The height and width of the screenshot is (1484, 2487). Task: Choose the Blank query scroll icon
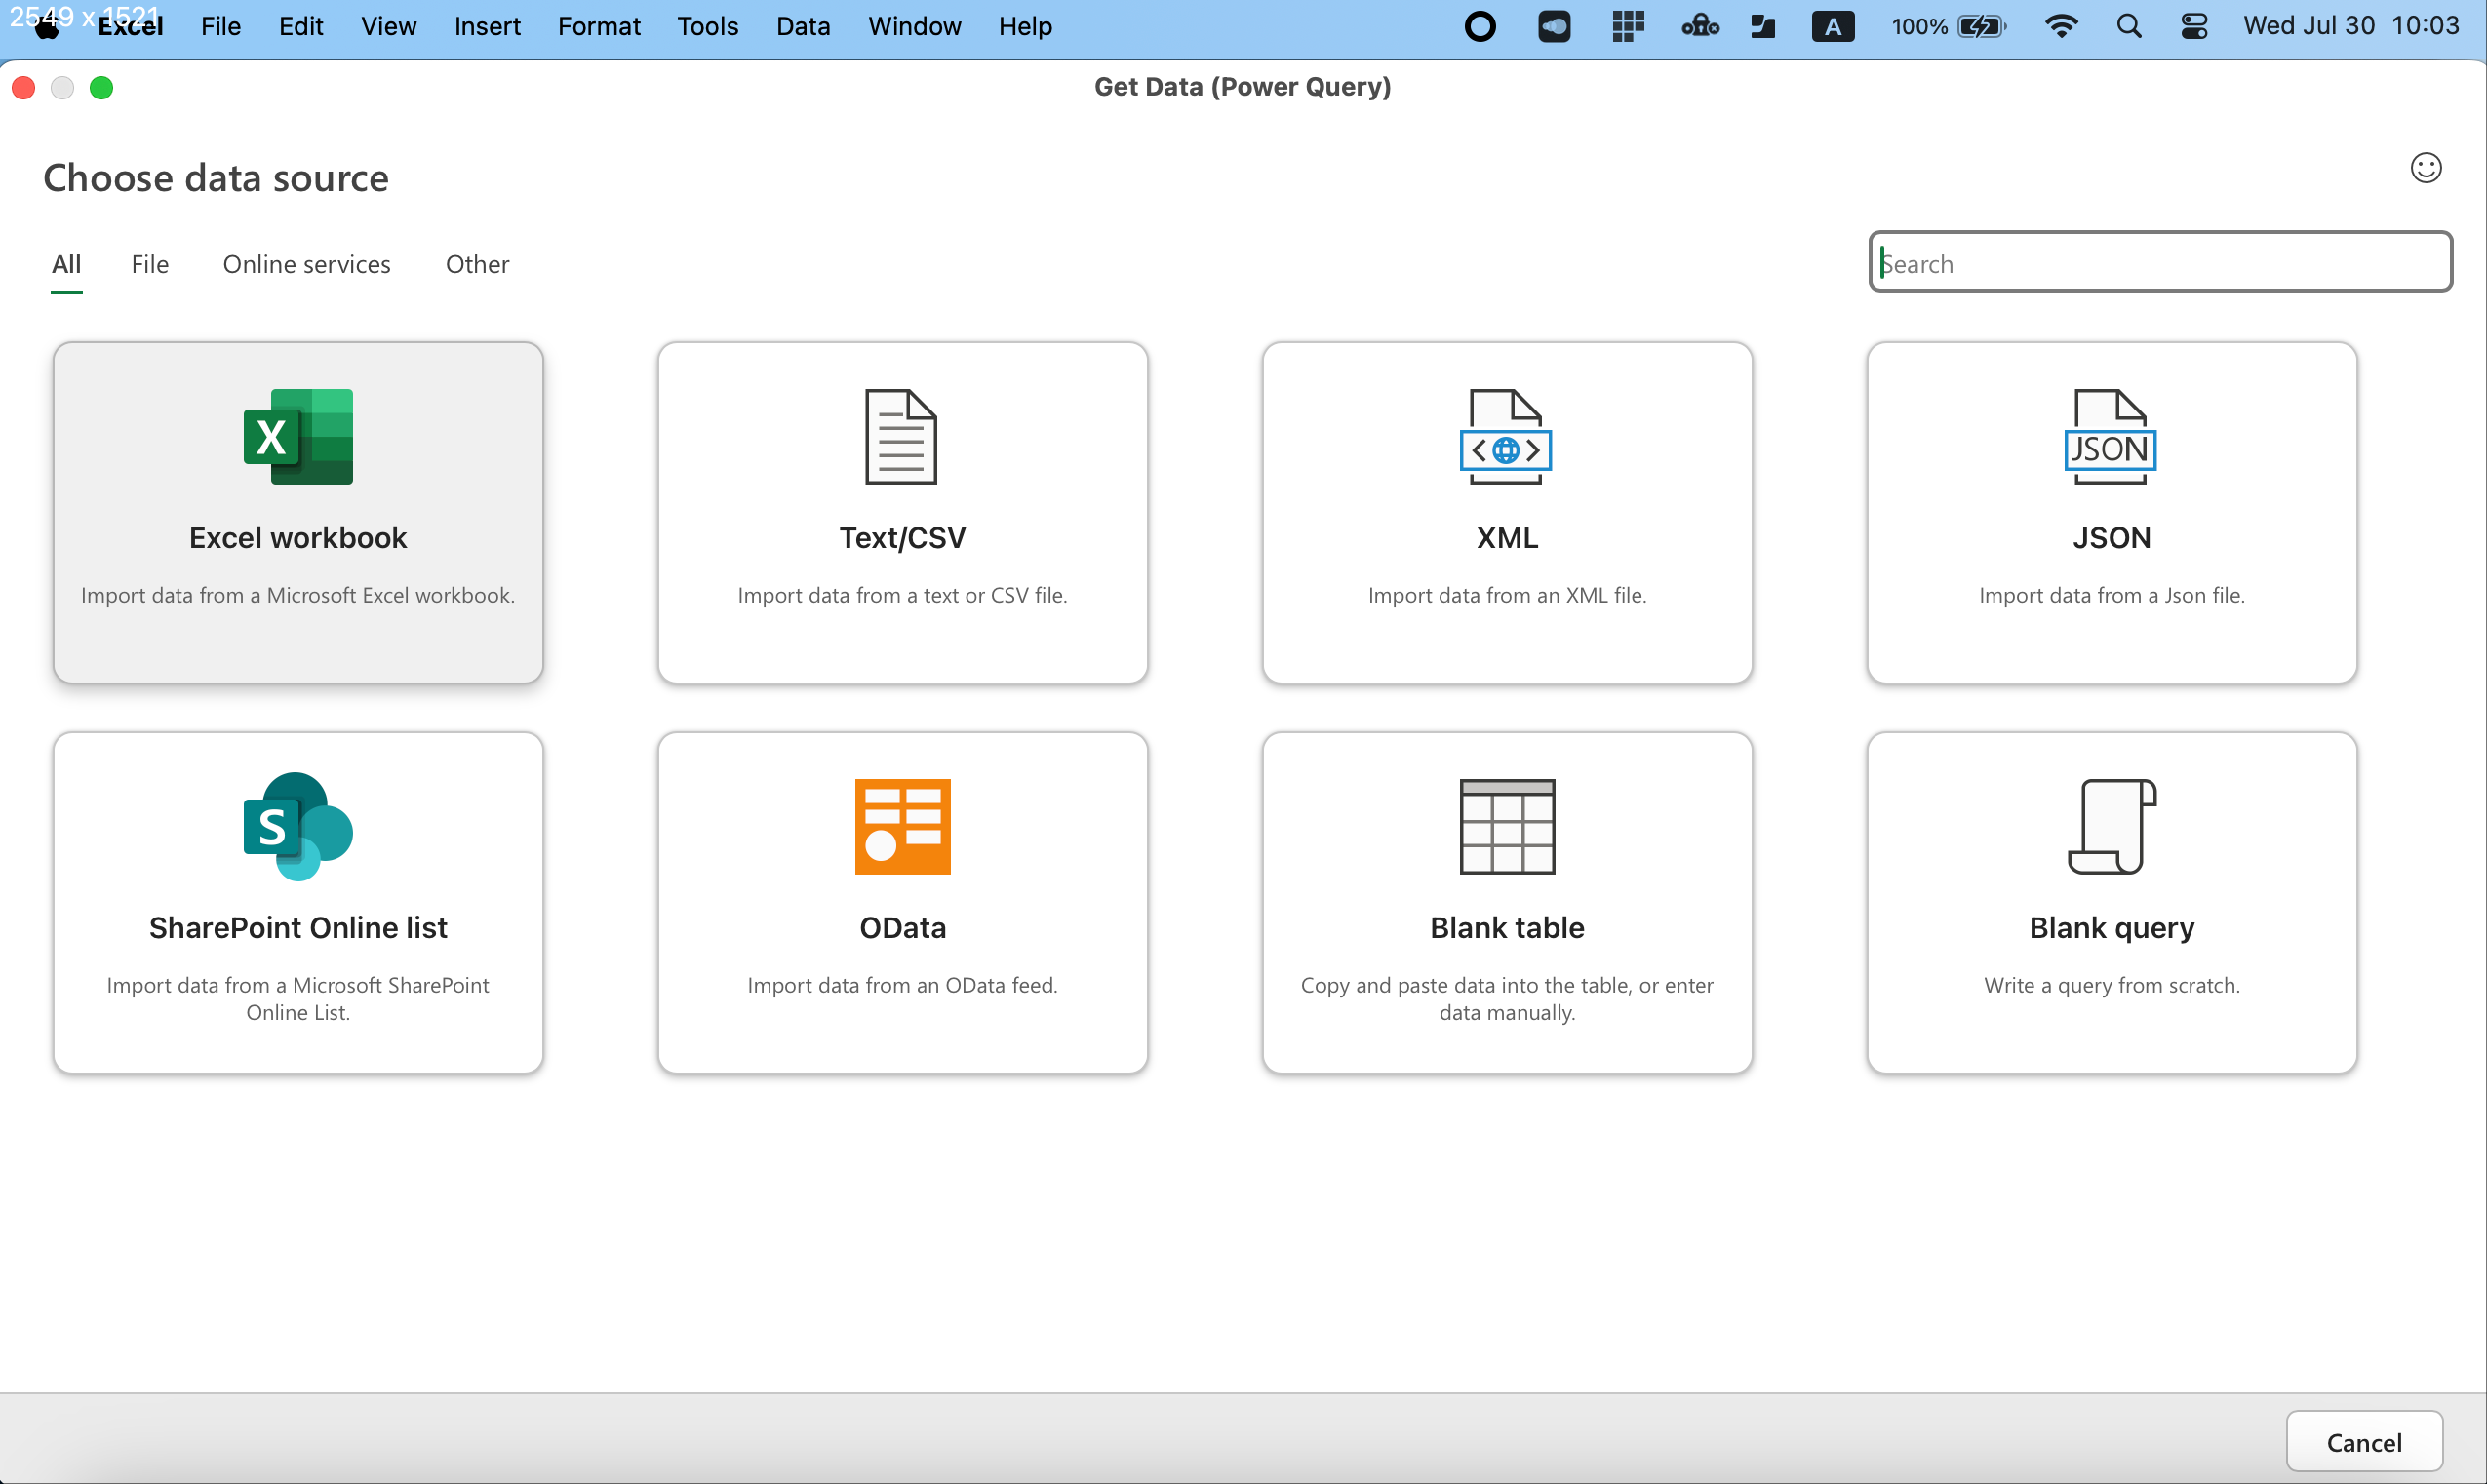[x=2112, y=827]
